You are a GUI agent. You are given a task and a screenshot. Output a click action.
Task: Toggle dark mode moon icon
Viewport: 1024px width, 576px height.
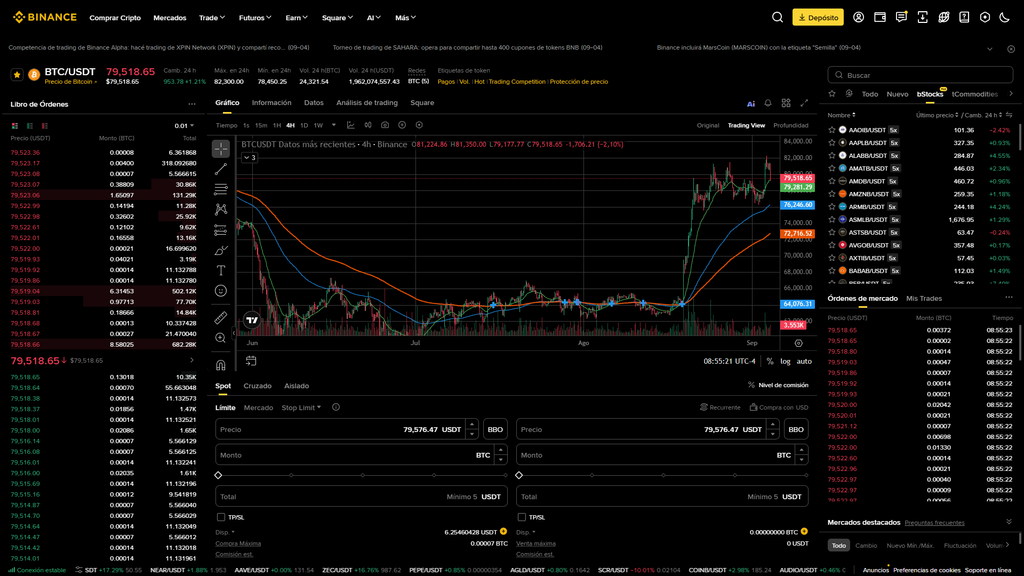click(1005, 18)
